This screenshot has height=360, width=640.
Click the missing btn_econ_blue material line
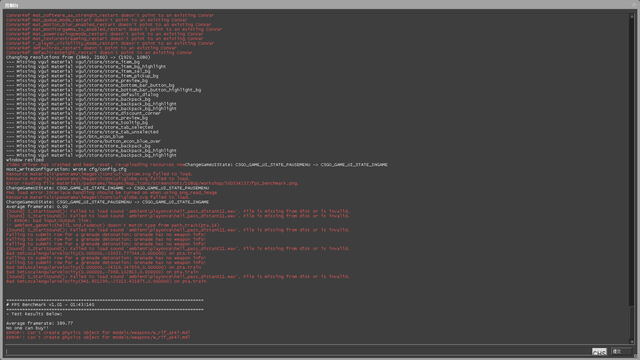64,137
